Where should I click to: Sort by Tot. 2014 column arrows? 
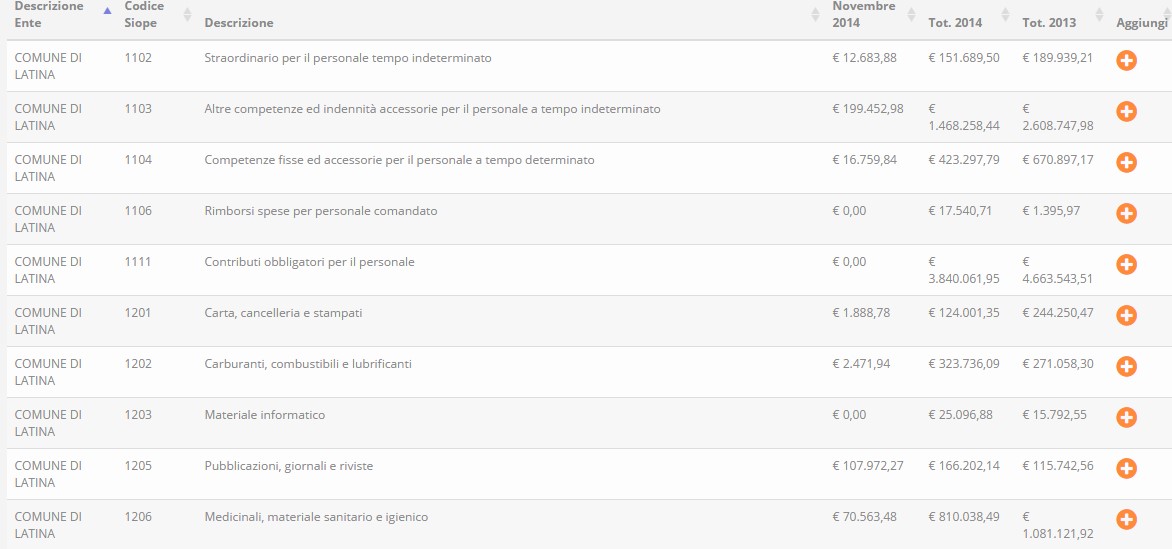click(1005, 13)
